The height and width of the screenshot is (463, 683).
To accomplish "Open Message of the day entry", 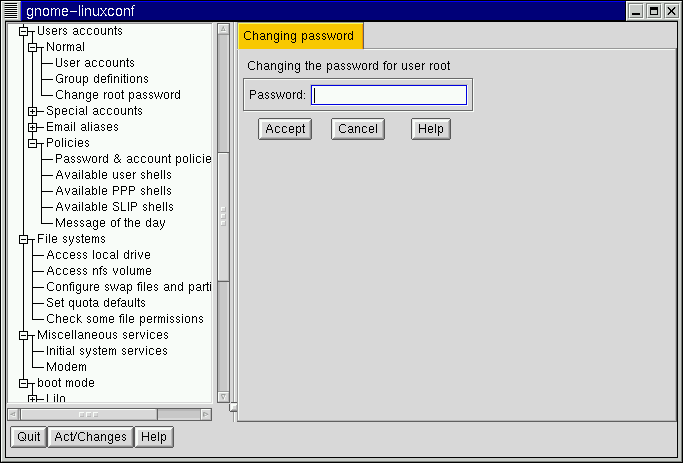I will pyautogui.click(x=110, y=223).
